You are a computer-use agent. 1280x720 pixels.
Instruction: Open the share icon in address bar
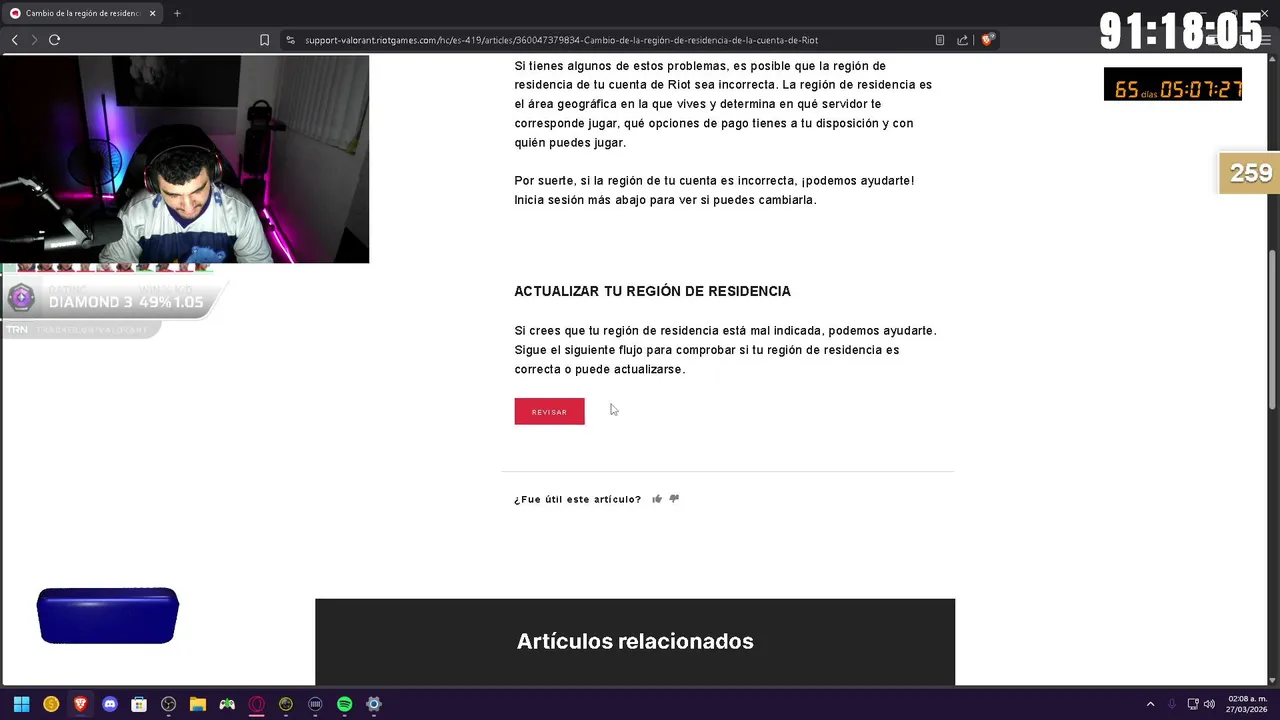coord(962,40)
